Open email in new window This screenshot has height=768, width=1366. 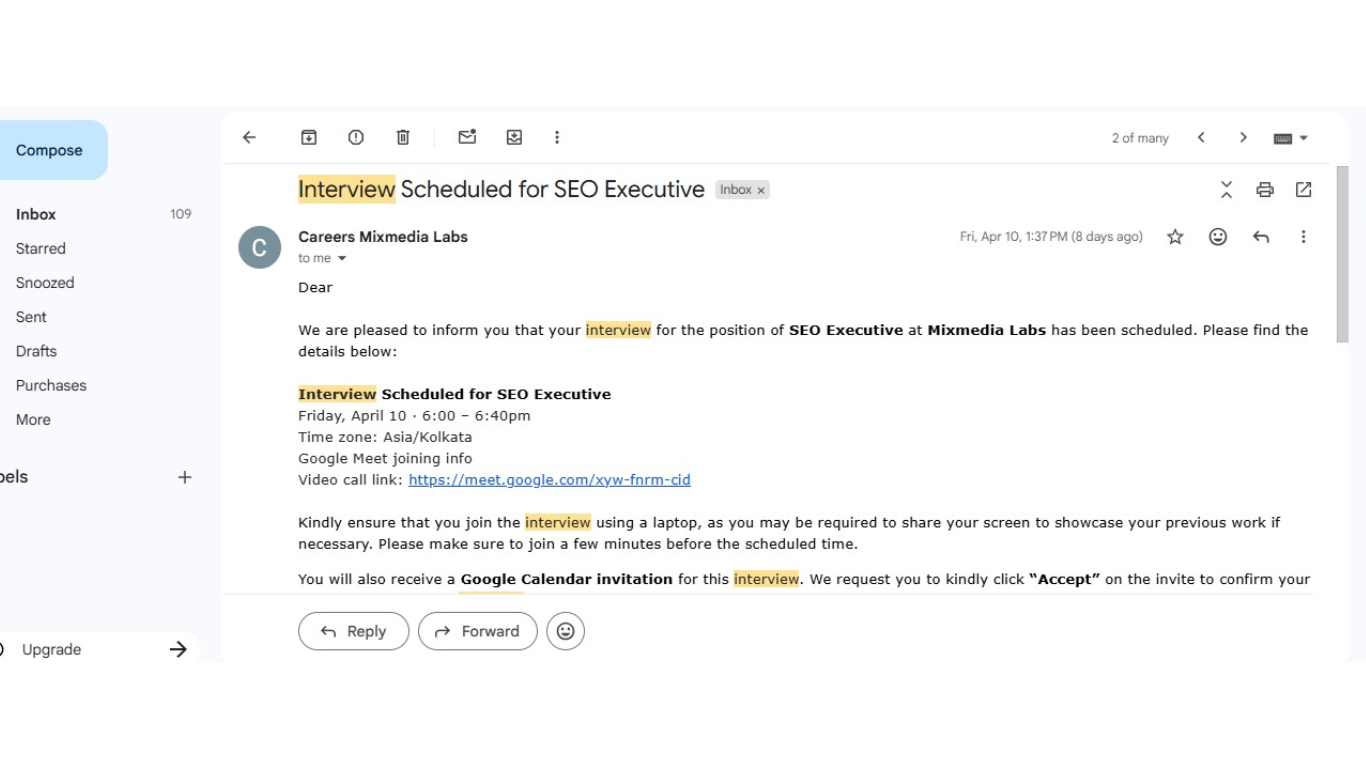point(1304,190)
